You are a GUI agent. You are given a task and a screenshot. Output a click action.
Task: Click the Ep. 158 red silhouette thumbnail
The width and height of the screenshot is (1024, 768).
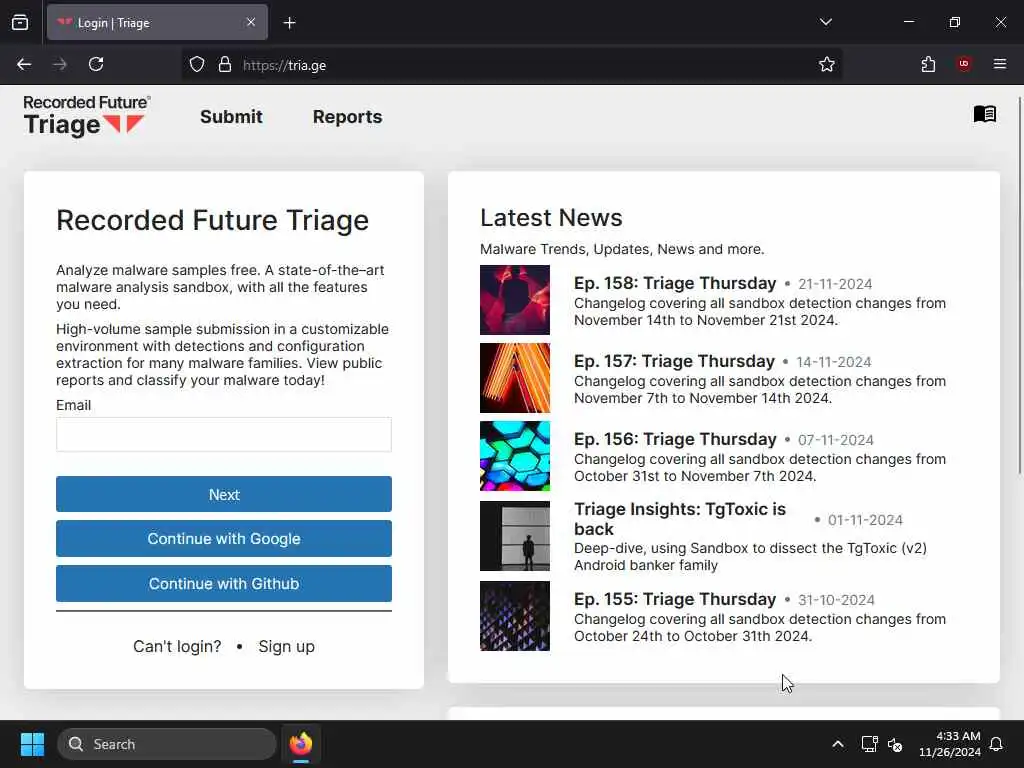tap(515, 300)
